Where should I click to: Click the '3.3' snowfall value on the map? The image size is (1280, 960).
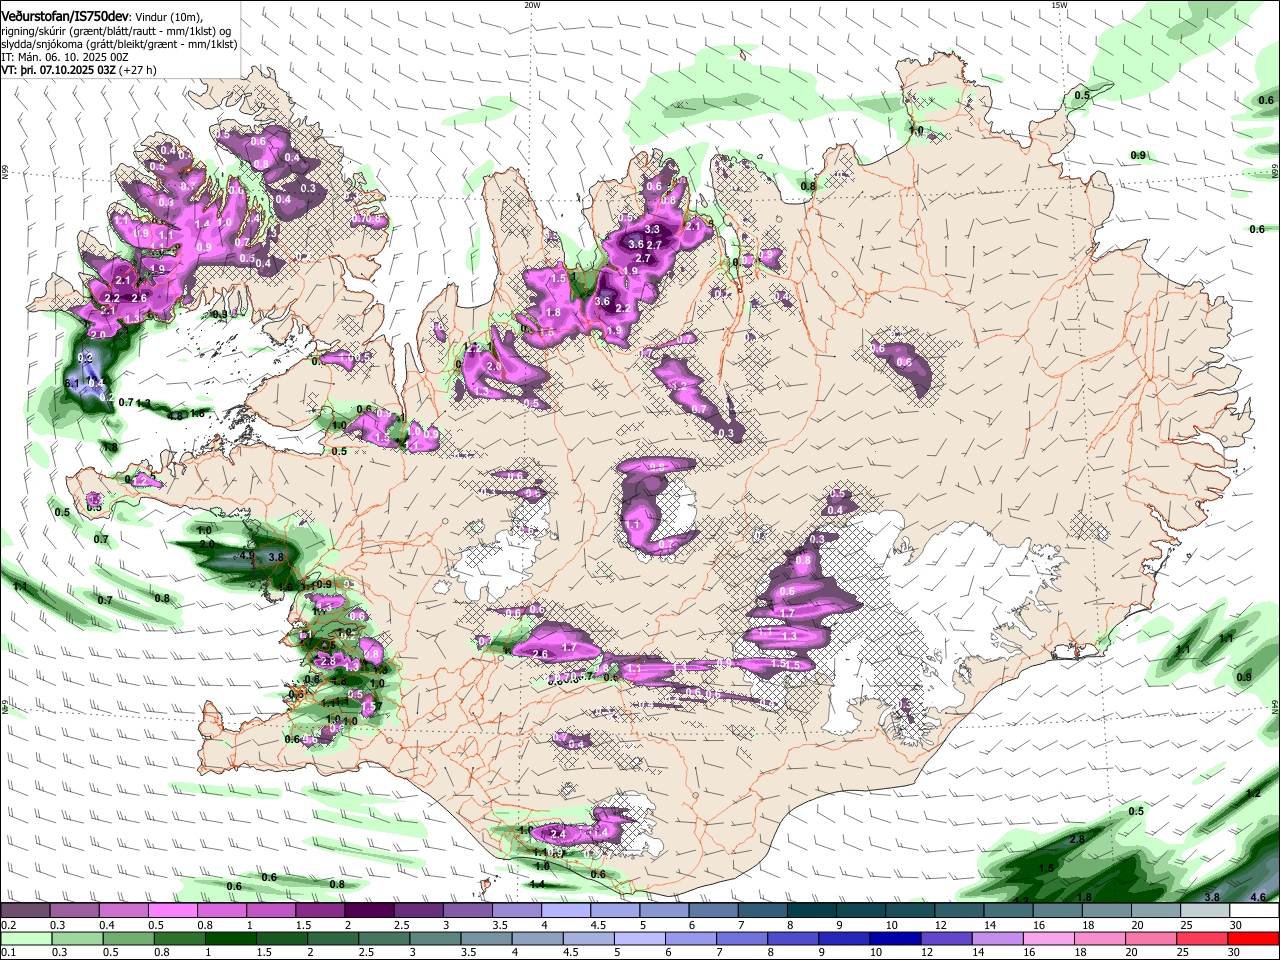click(x=652, y=231)
